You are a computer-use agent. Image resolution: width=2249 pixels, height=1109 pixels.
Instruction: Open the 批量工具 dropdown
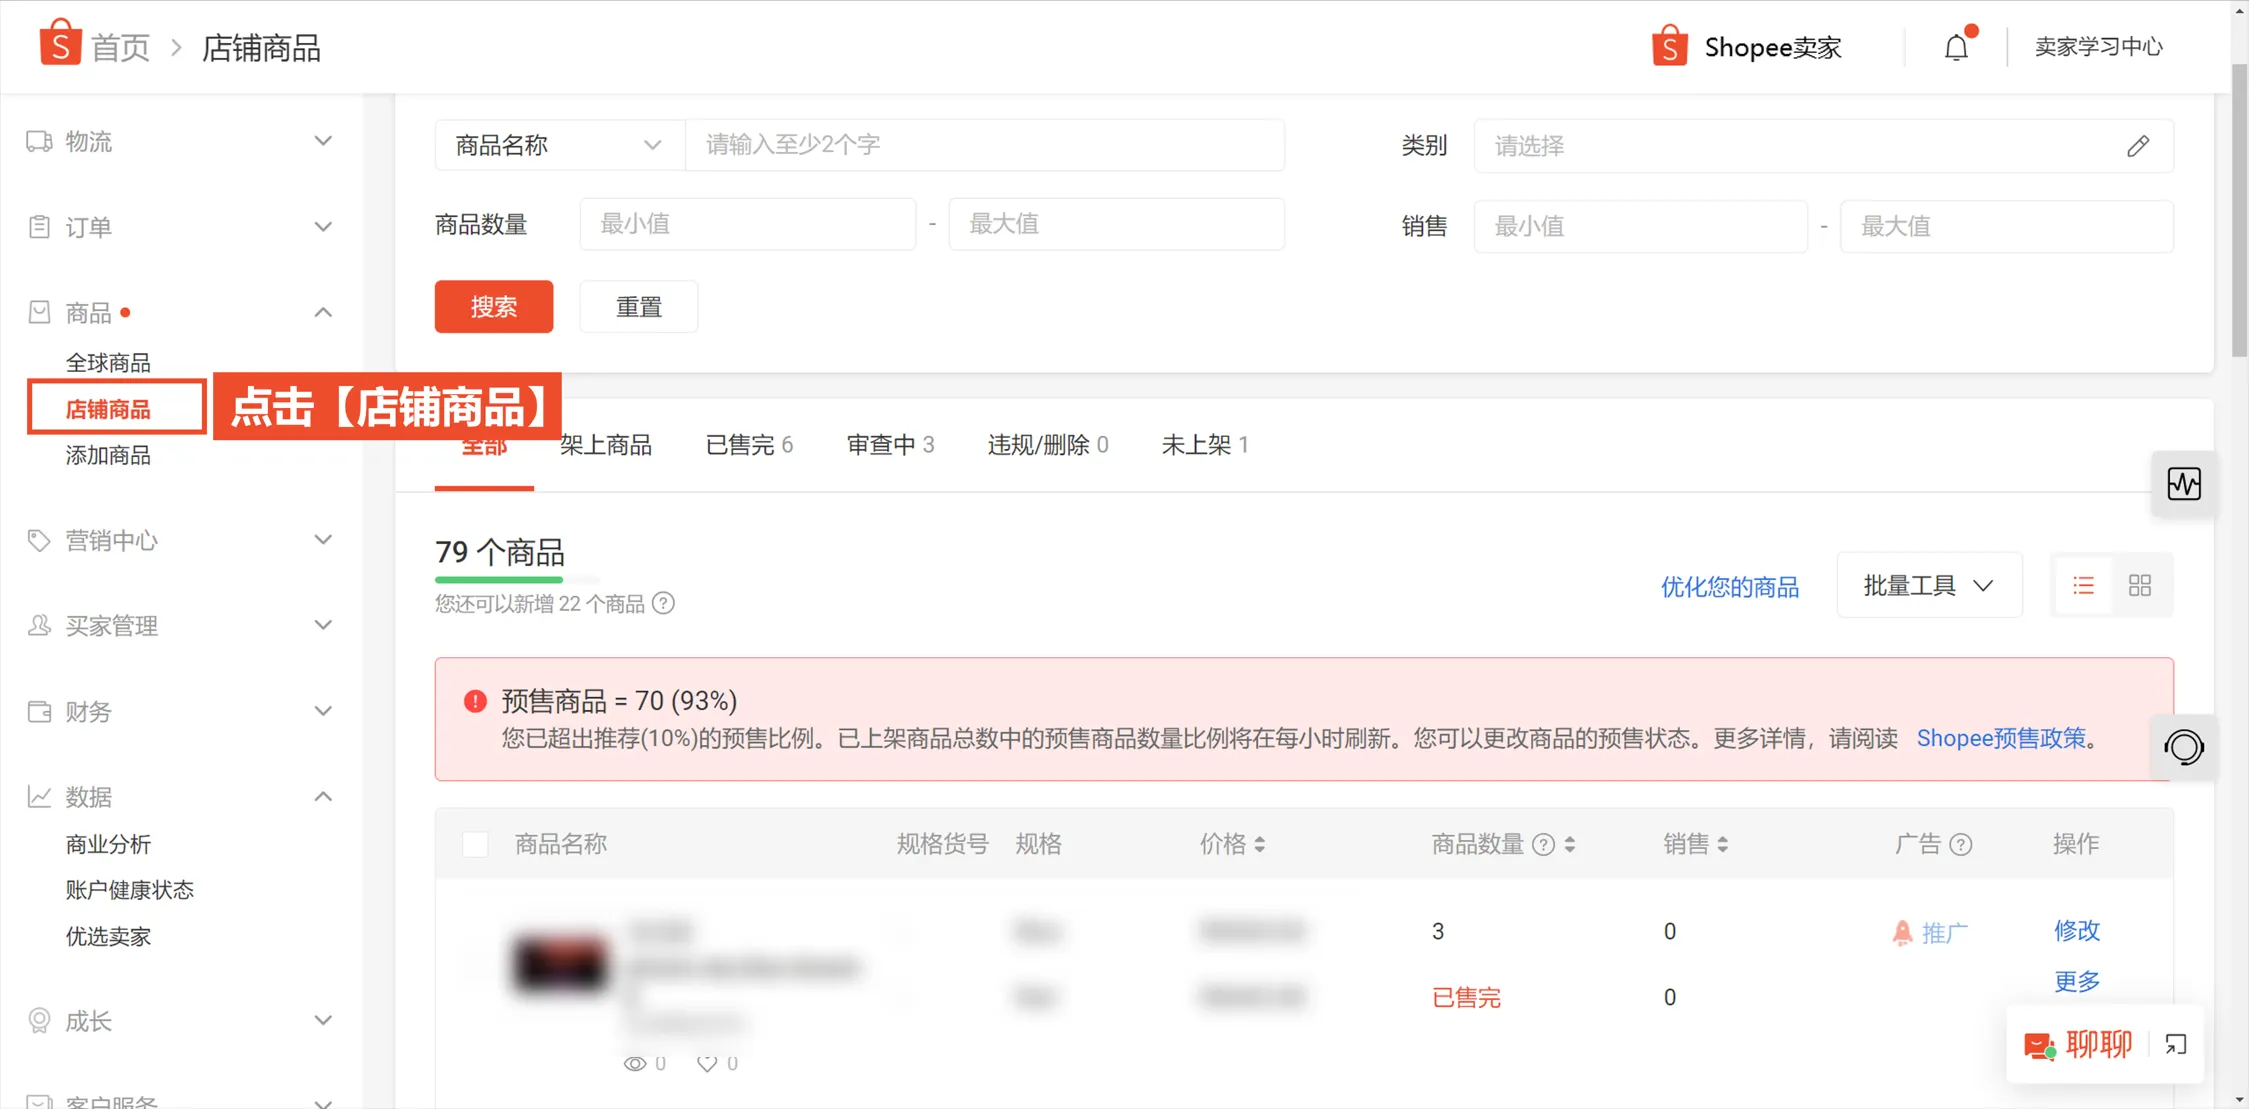pyautogui.click(x=1928, y=585)
